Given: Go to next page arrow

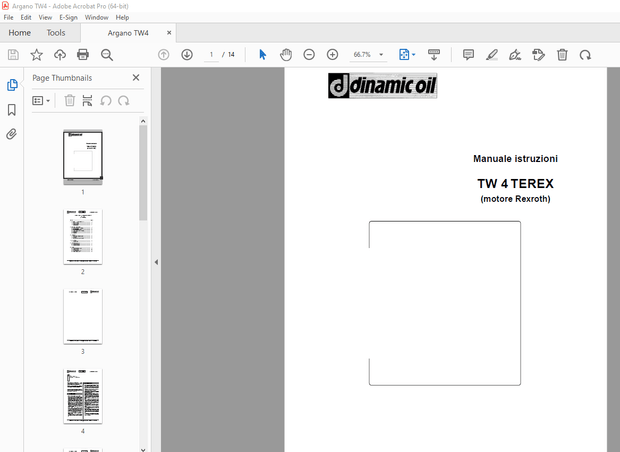Looking at the screenshot, I should (x=187, y=55).
